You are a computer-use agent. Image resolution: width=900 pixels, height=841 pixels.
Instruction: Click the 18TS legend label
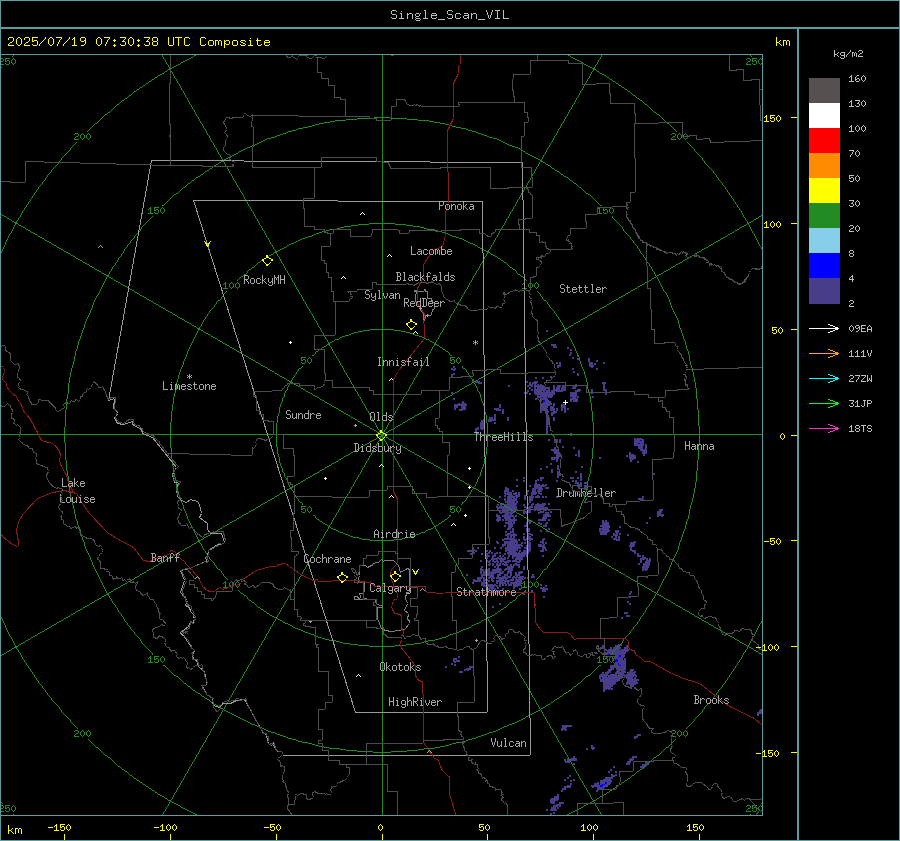point(860,429)
